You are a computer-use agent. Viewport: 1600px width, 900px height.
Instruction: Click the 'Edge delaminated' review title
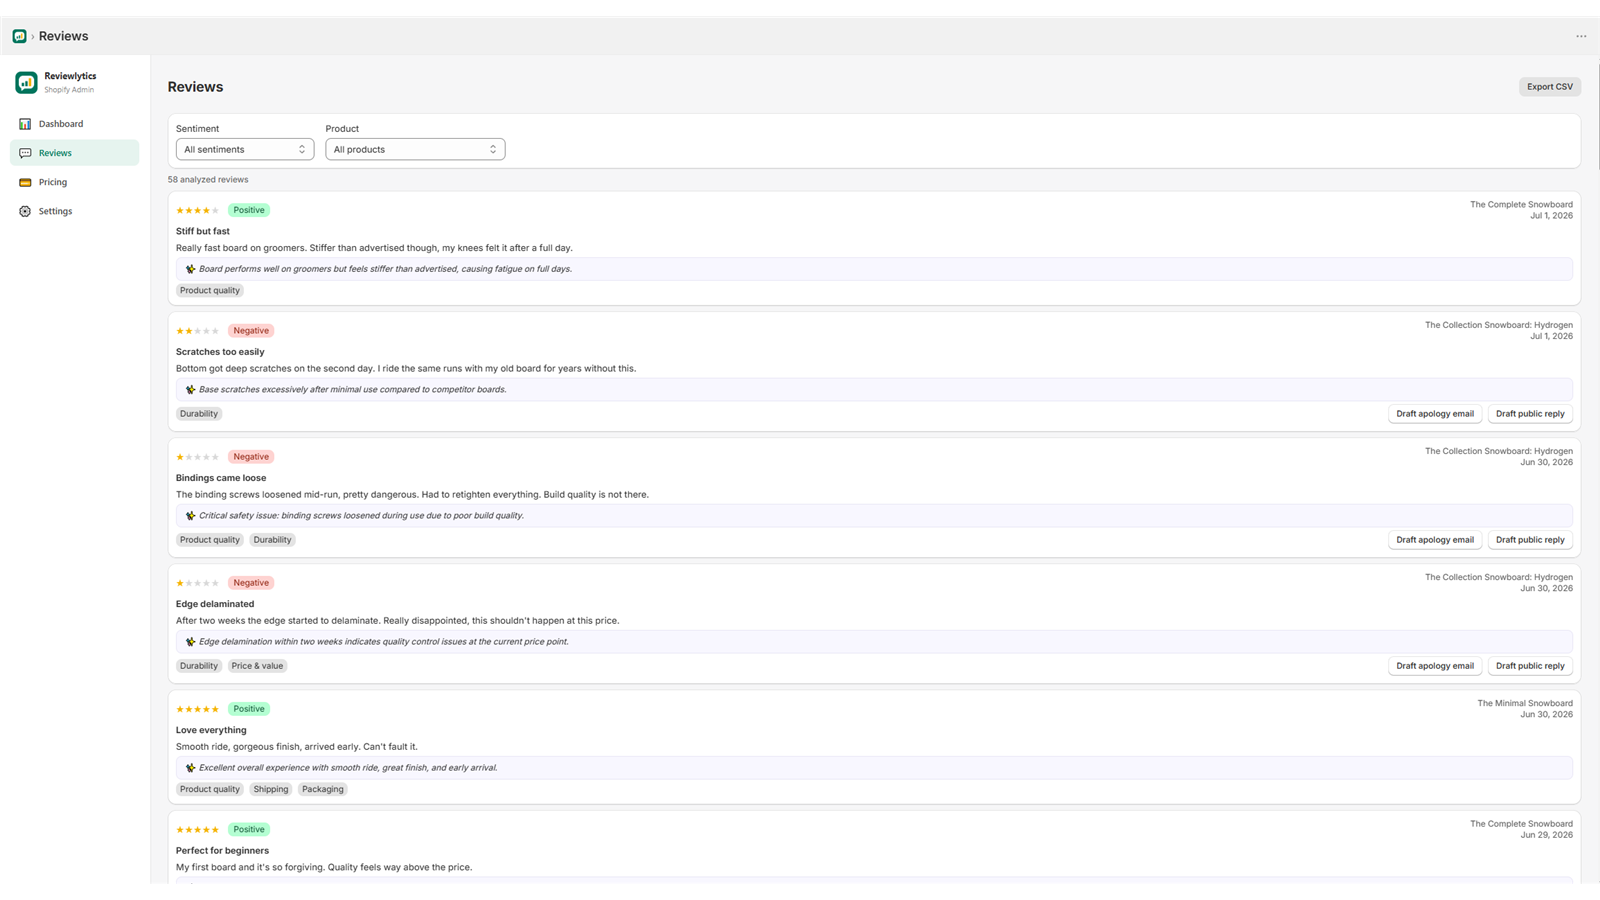tap(215, 604)
